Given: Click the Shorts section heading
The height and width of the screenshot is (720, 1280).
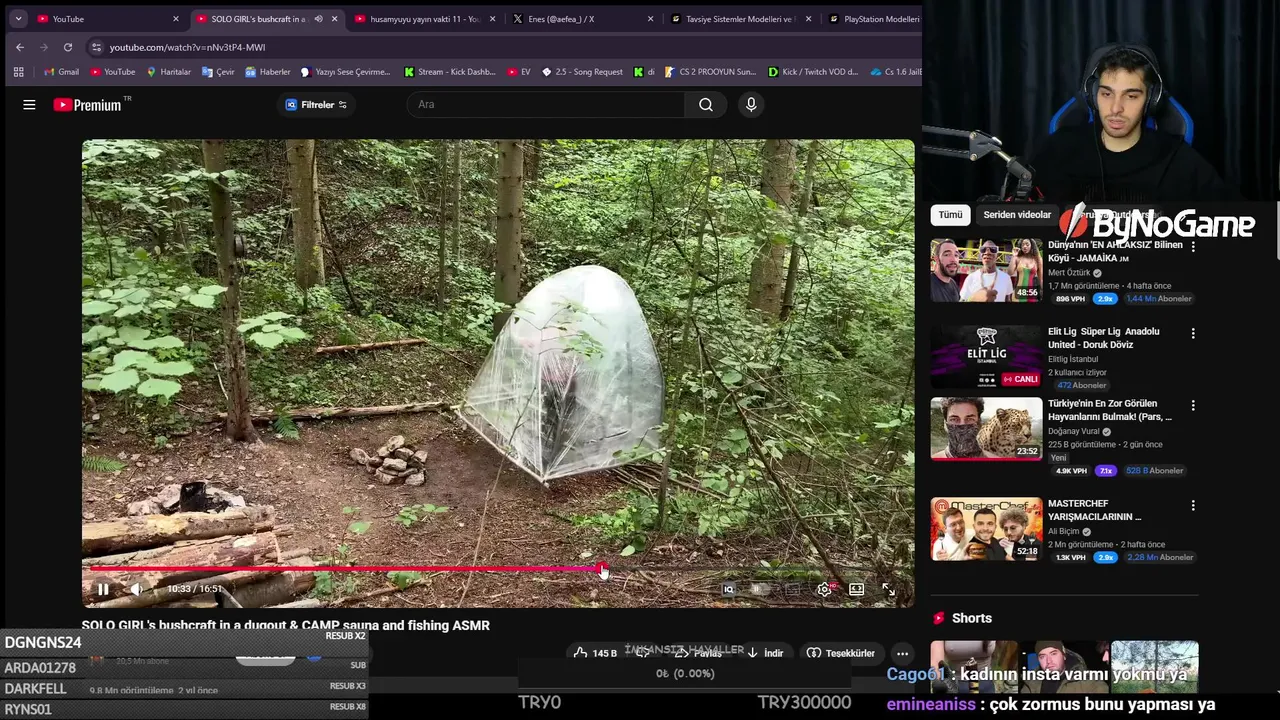Looking at the screenshot, I should pos(972,618).
